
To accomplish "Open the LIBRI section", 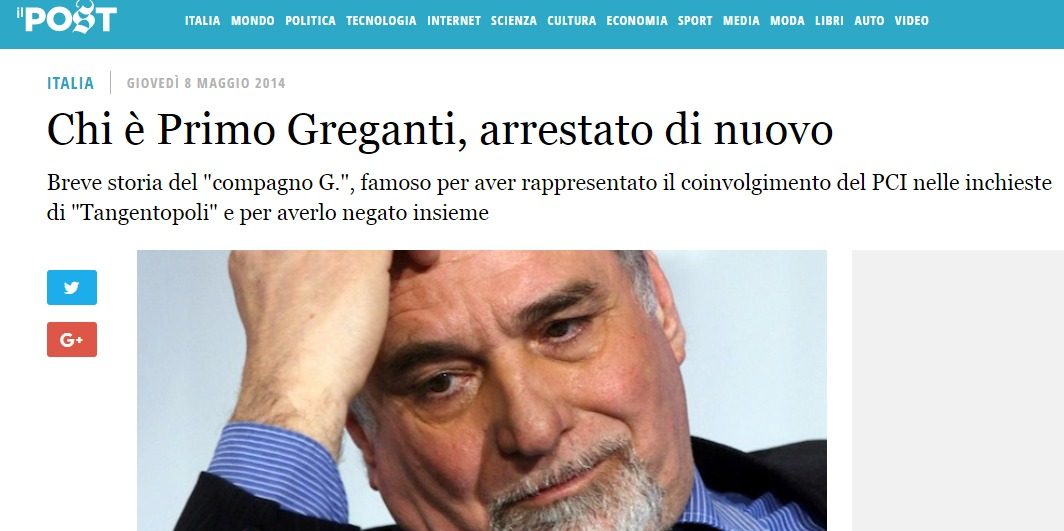I will [x=829, y=21].
